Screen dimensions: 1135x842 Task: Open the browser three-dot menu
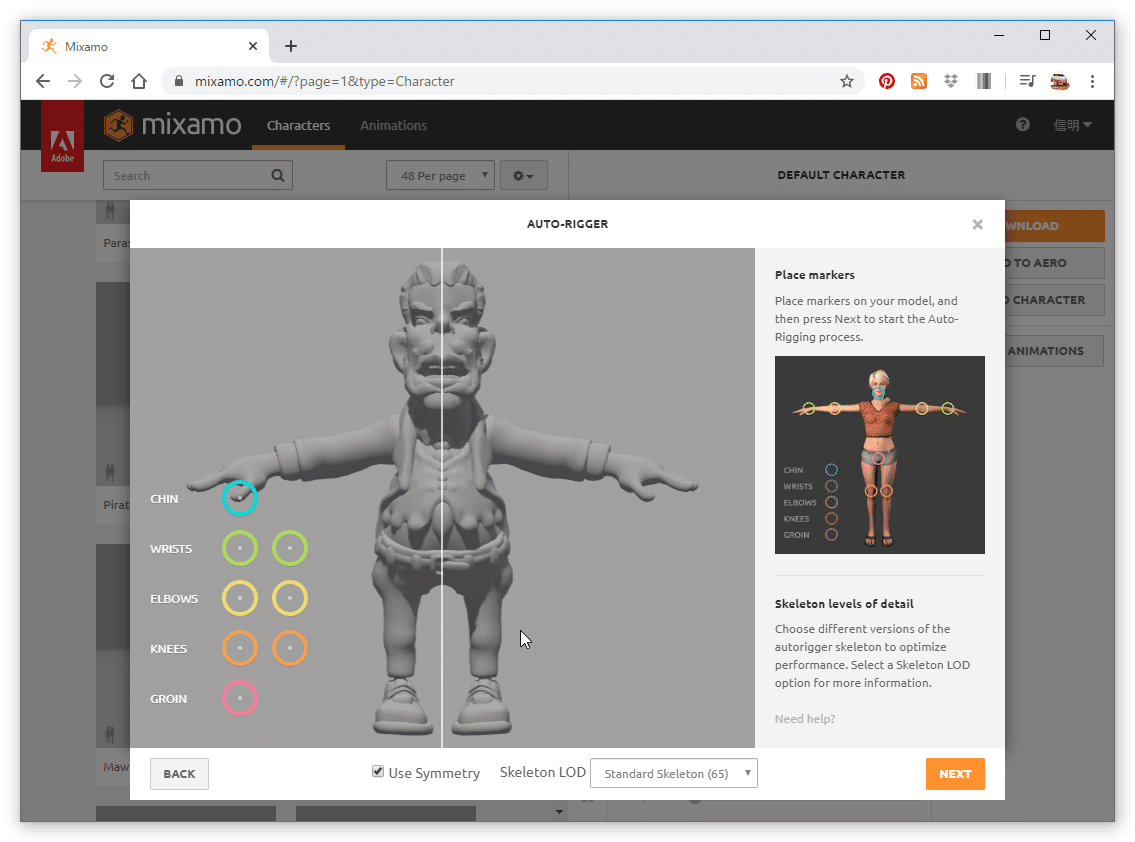1092,81
